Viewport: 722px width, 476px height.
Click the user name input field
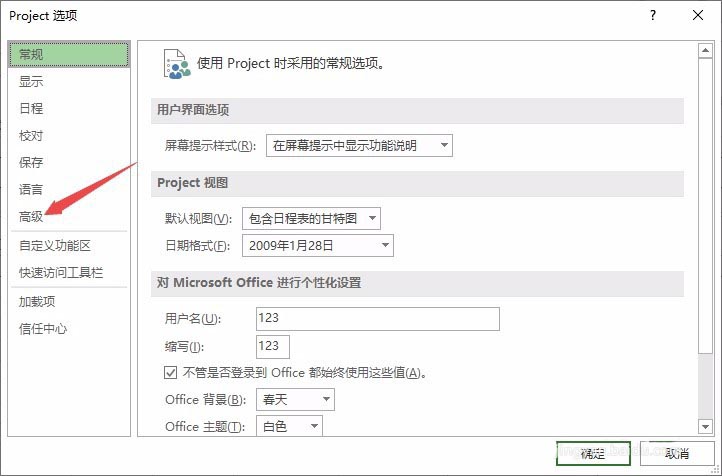click(x=375, y=319)
